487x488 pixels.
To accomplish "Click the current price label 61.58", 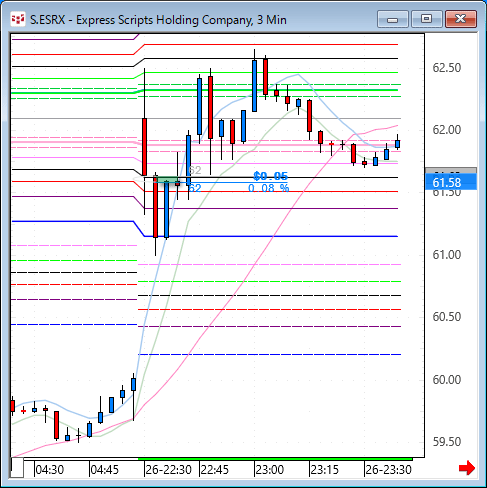I will pyautogui.click(x=451, y=183).
